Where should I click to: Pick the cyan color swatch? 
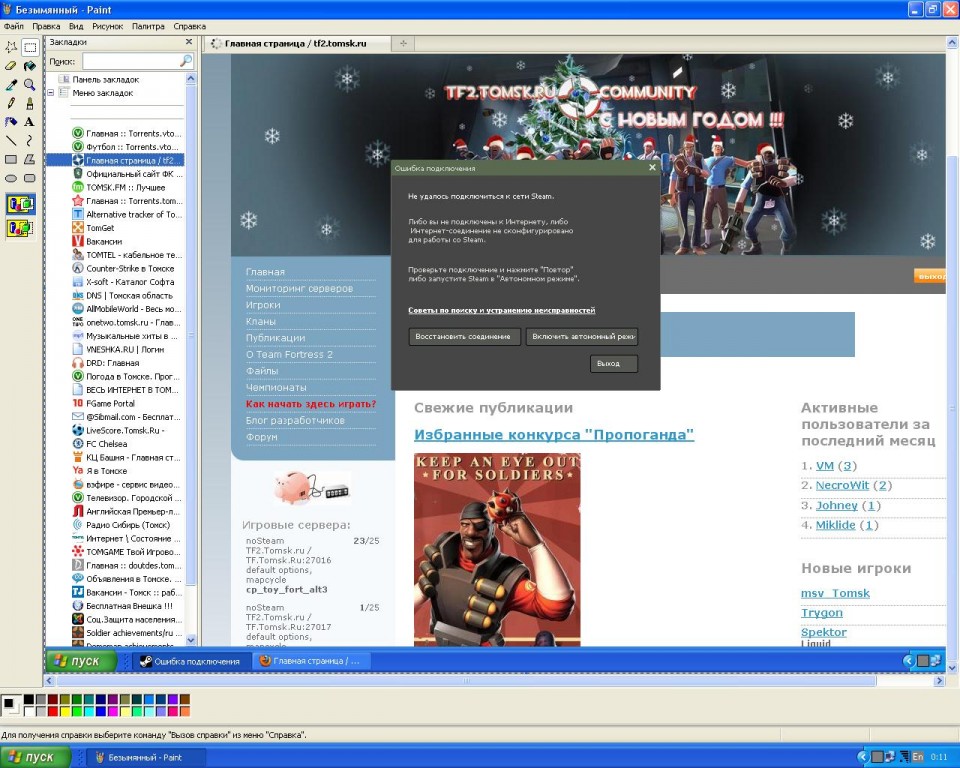click(89, 711)
